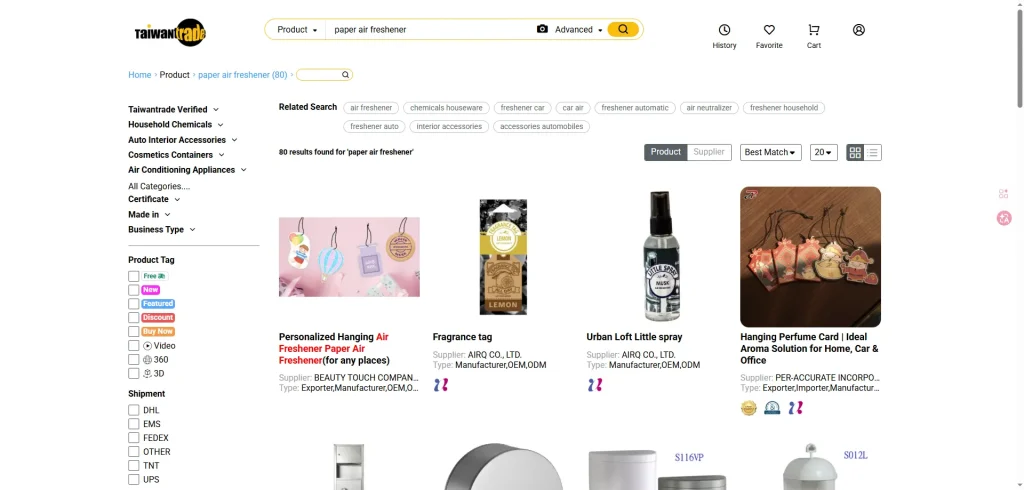Click the 'freshener car' related search
1024x490 pixels.
pyautogui.click(x=522, y=108)
